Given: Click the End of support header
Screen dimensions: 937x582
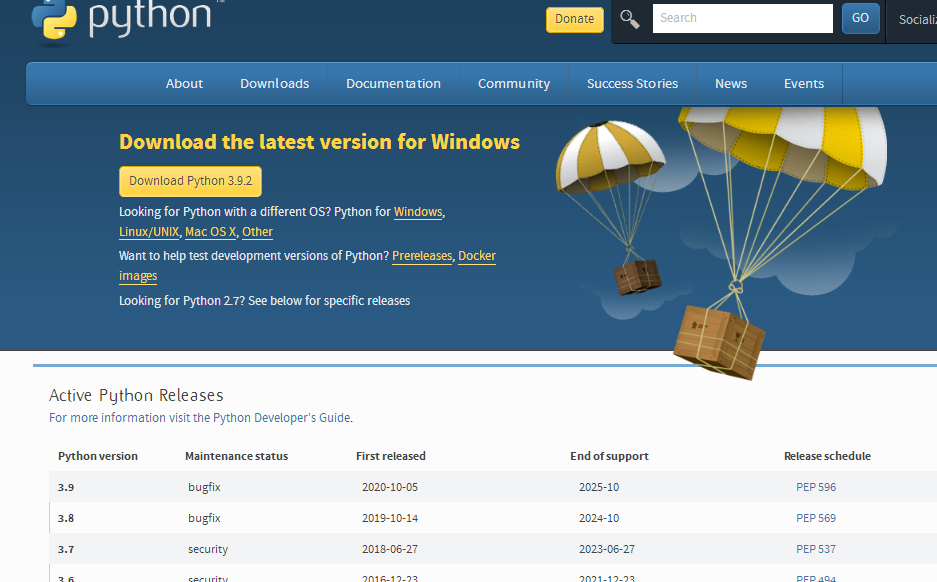Looking at the screenshot, I should (609, 456).
